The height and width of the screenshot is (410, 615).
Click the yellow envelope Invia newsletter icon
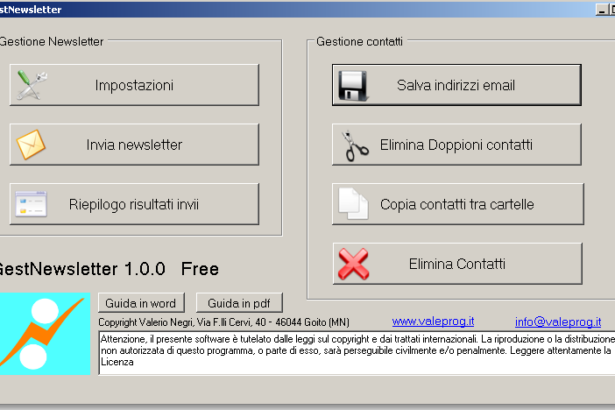[x=31, y=144]
